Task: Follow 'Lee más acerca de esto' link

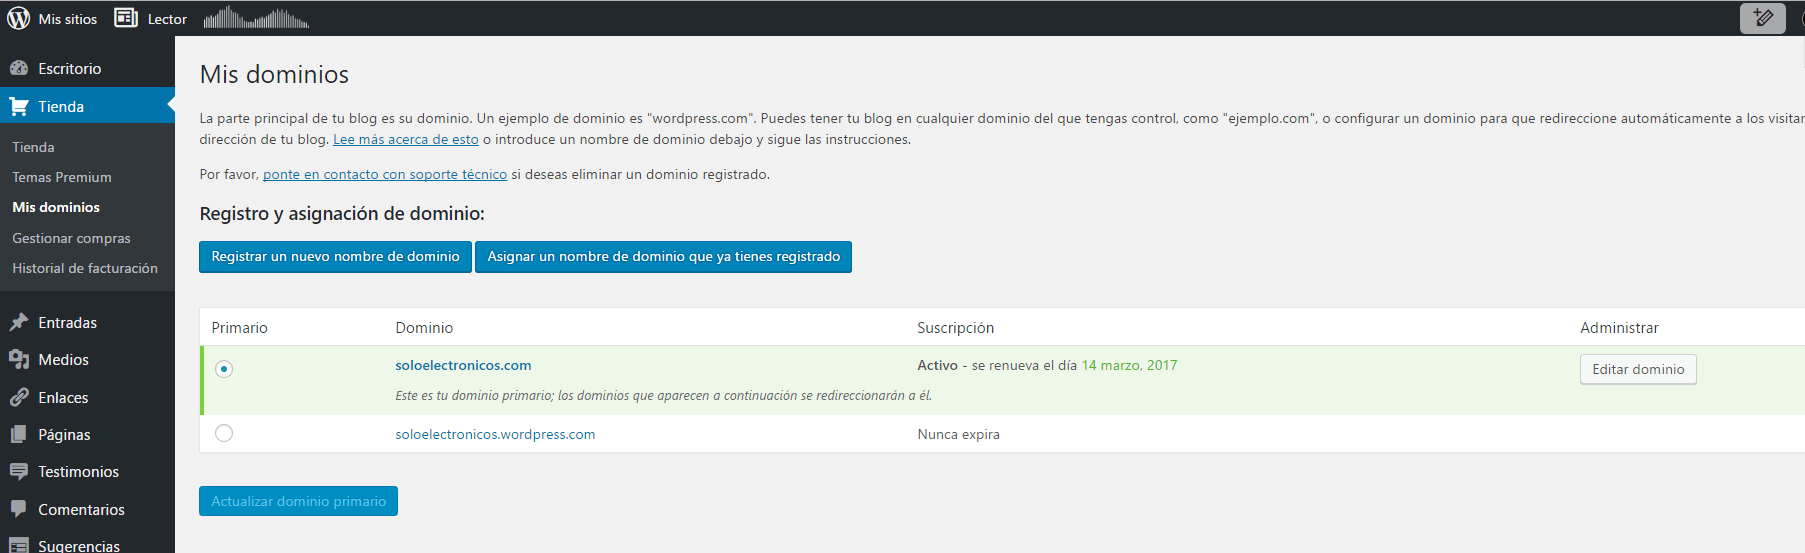Action: (x=406, y=139)
